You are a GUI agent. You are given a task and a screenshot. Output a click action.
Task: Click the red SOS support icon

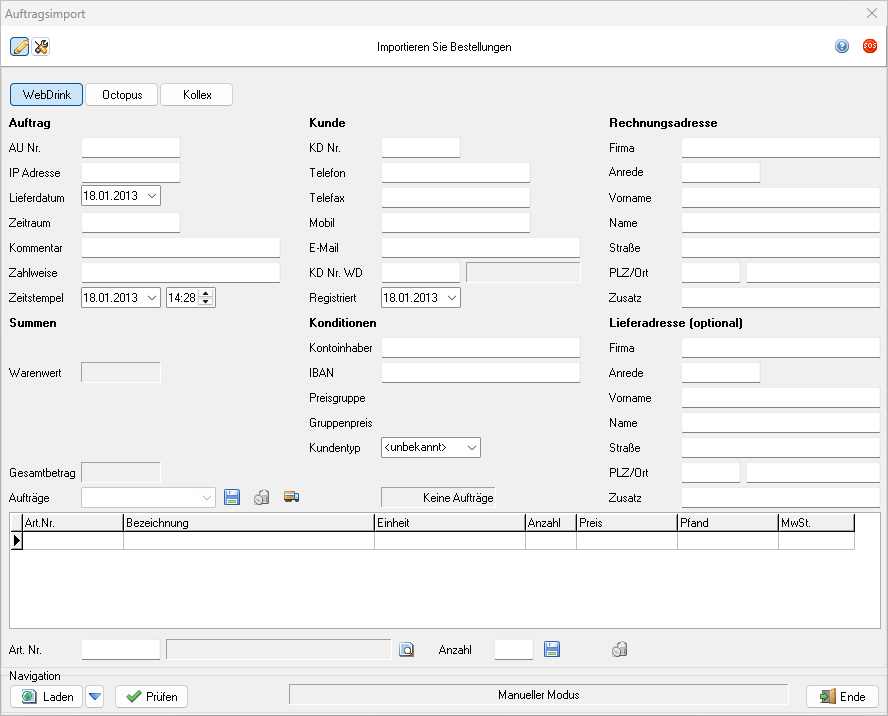(870, 46)
